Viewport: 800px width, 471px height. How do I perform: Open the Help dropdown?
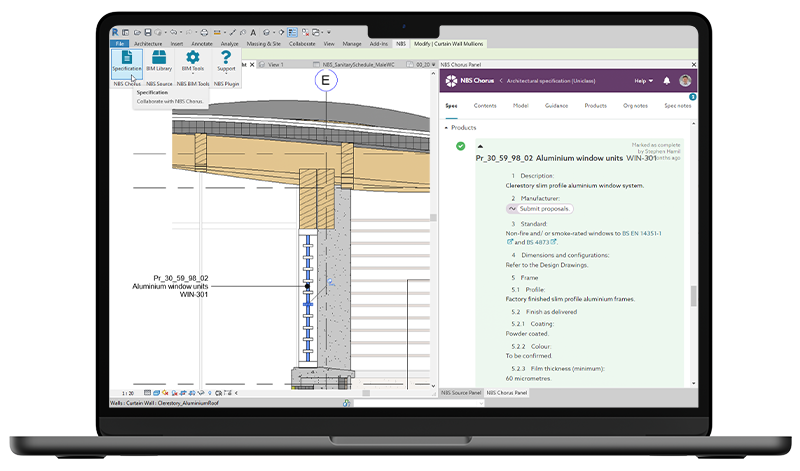[643, 81]
